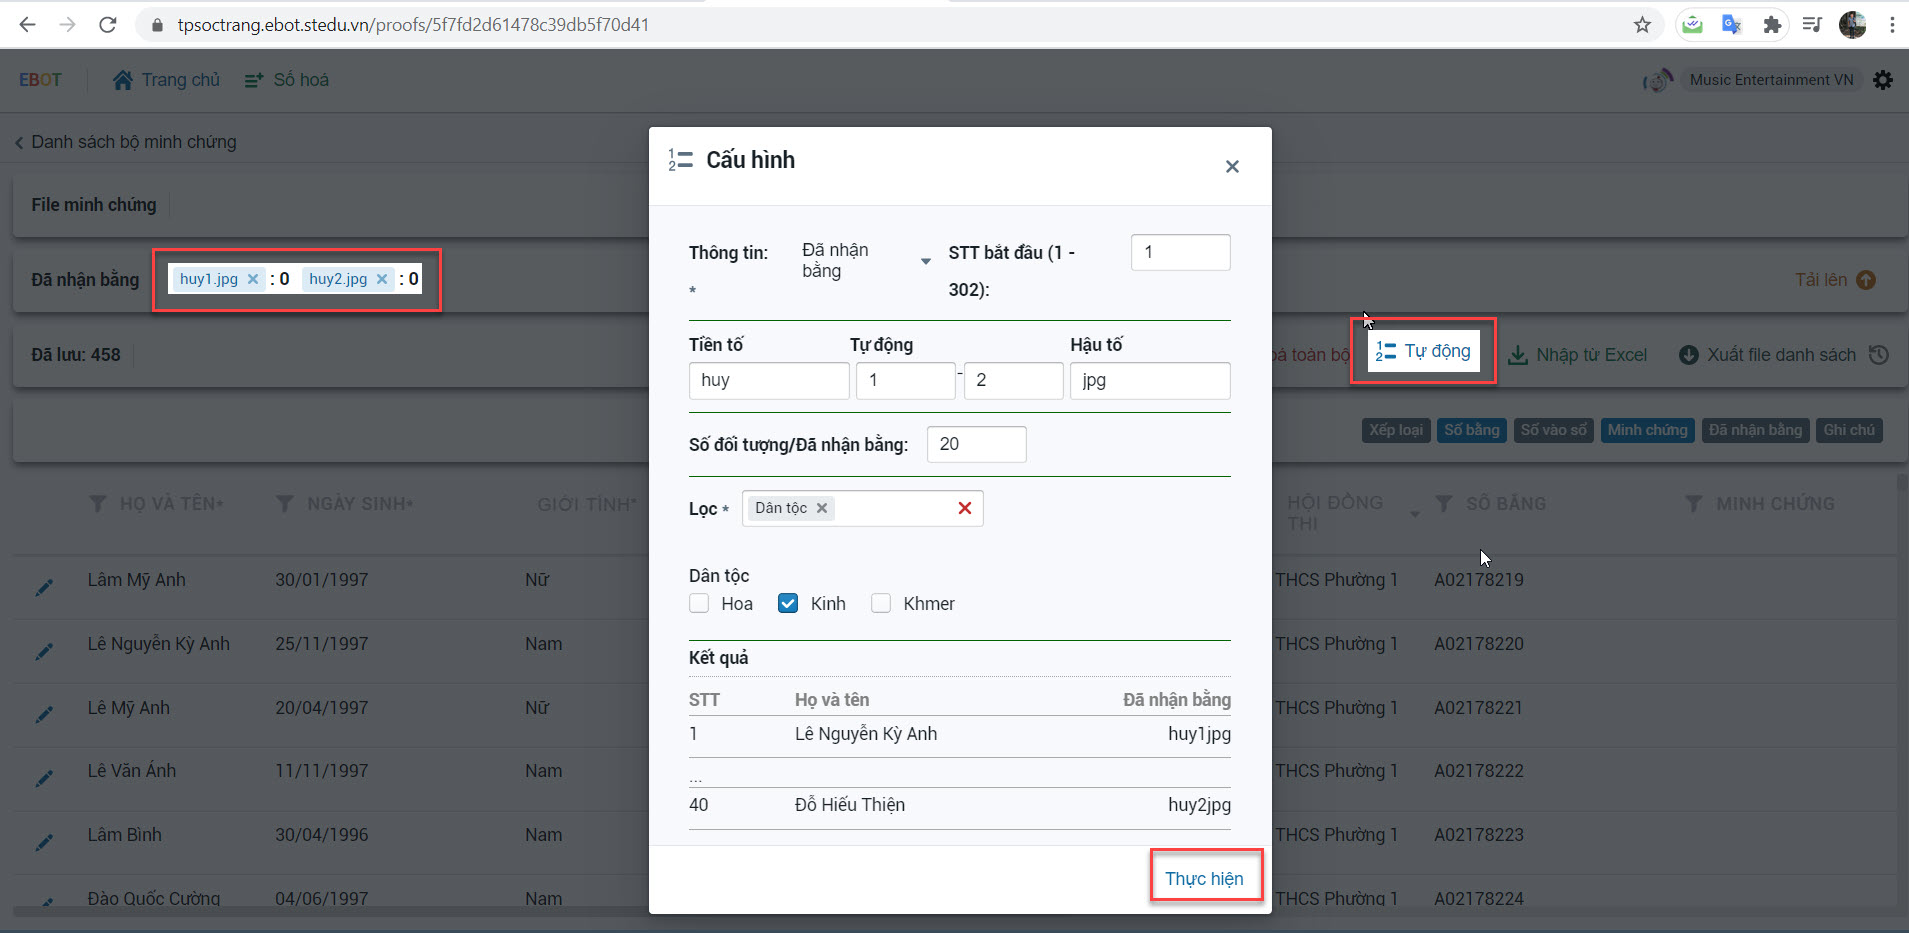Clear the Lọc filter with red X
This screenshot has height=933, width=1909.
(x=964, y=508)
